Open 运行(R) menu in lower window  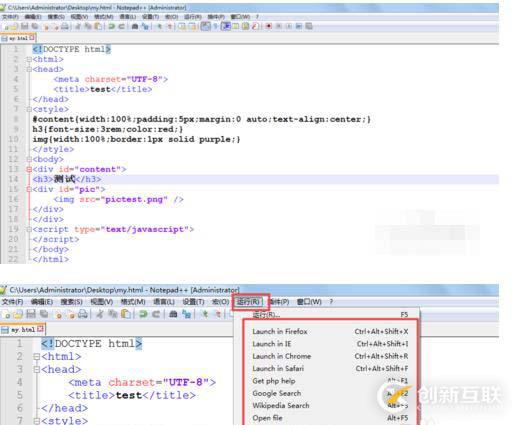click(x=248, y=302)
